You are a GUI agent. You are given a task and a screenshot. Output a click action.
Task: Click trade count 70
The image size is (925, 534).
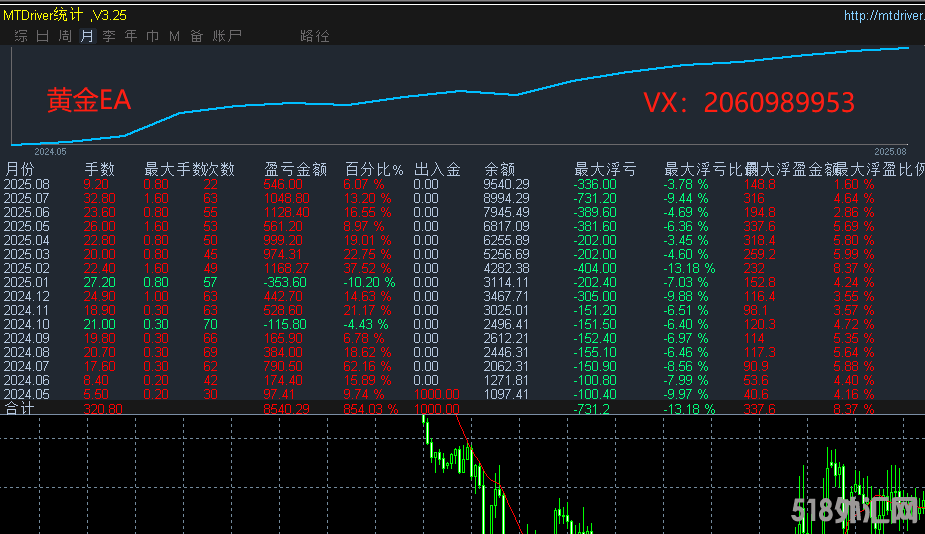(210, 325)
